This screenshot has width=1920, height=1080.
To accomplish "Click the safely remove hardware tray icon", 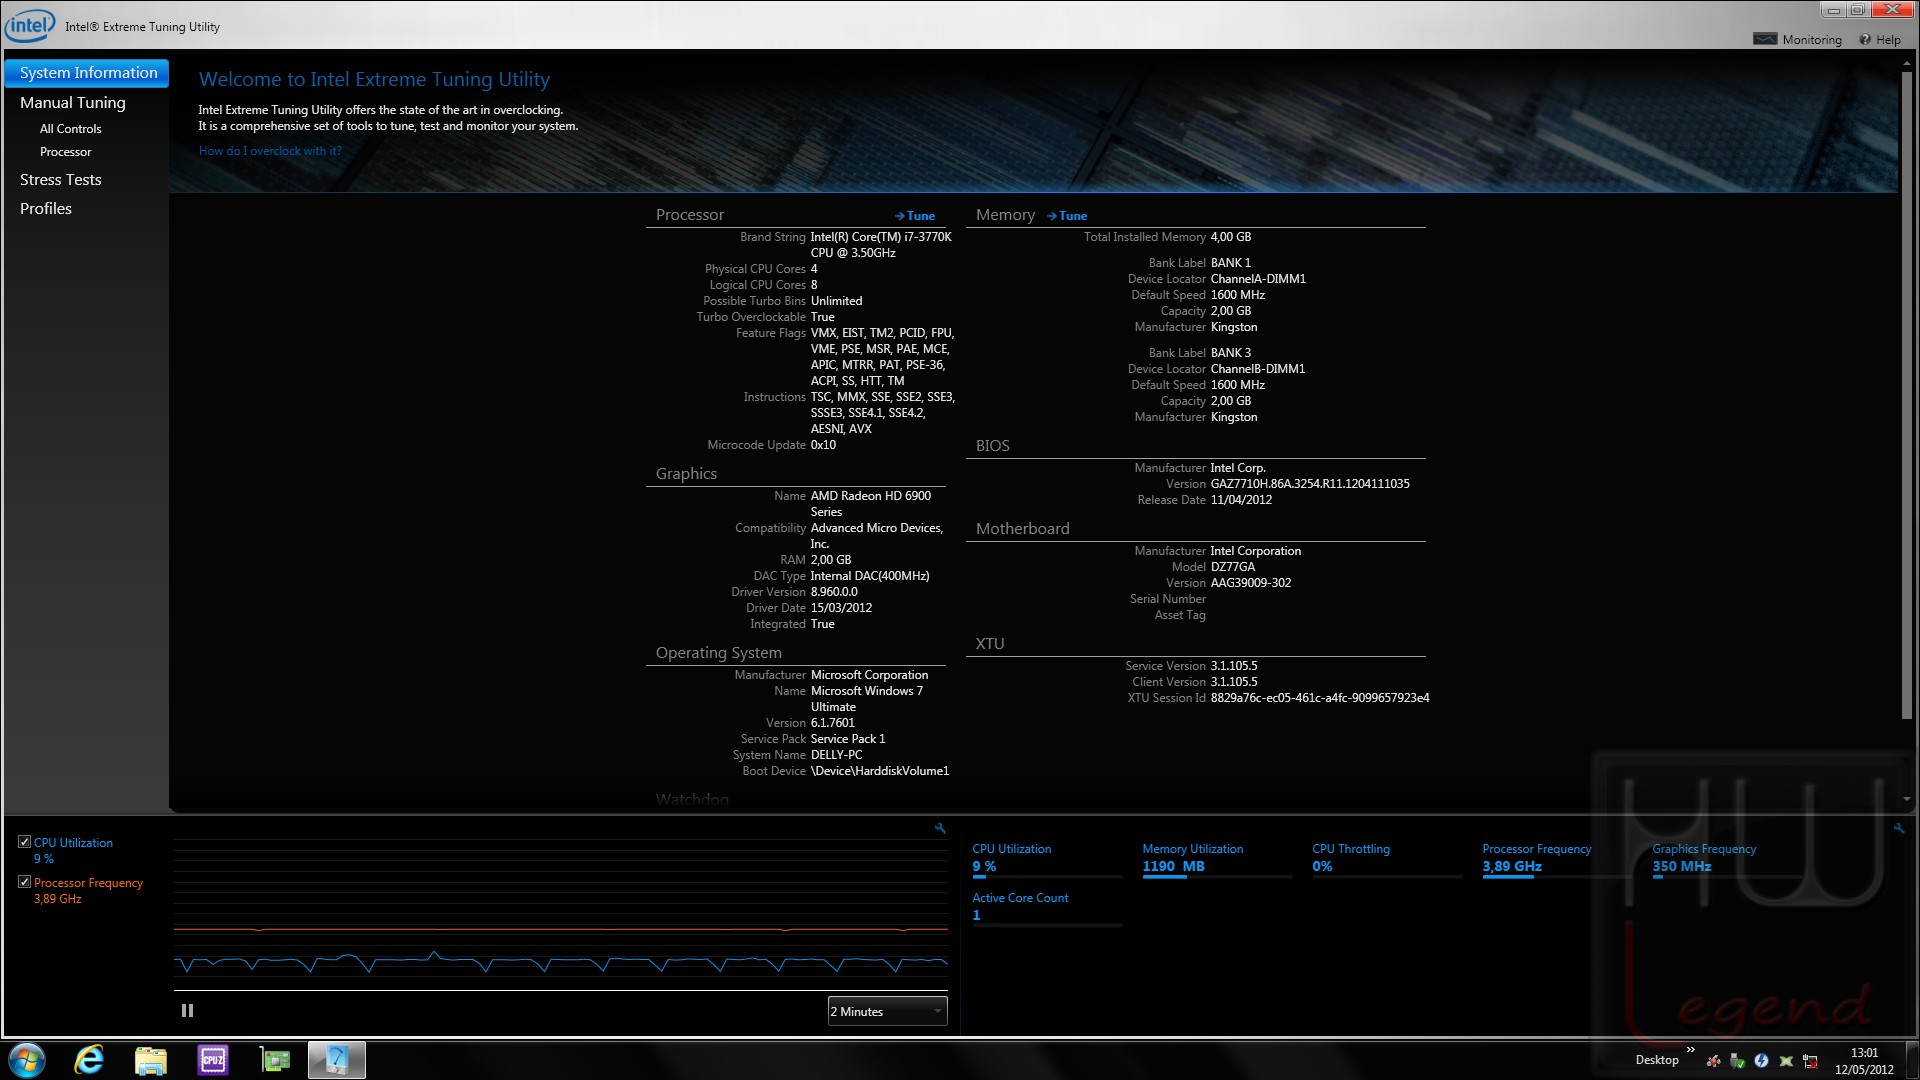I will click(1737, 1061).
